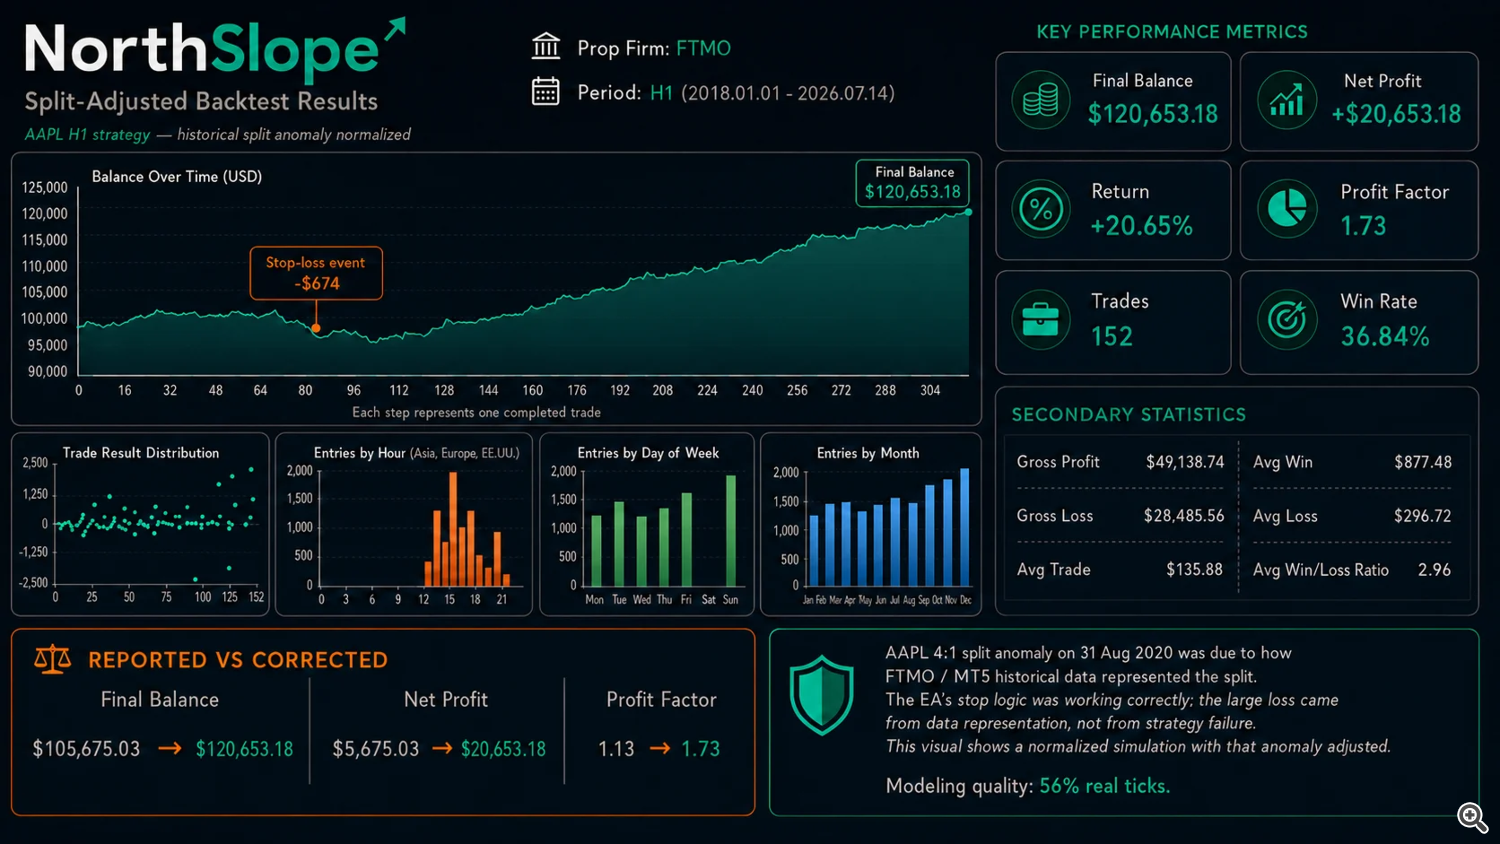Click the briefcase Trades icon
The width and height of the screenshot is (1500, 844).
pos(1040,319)
